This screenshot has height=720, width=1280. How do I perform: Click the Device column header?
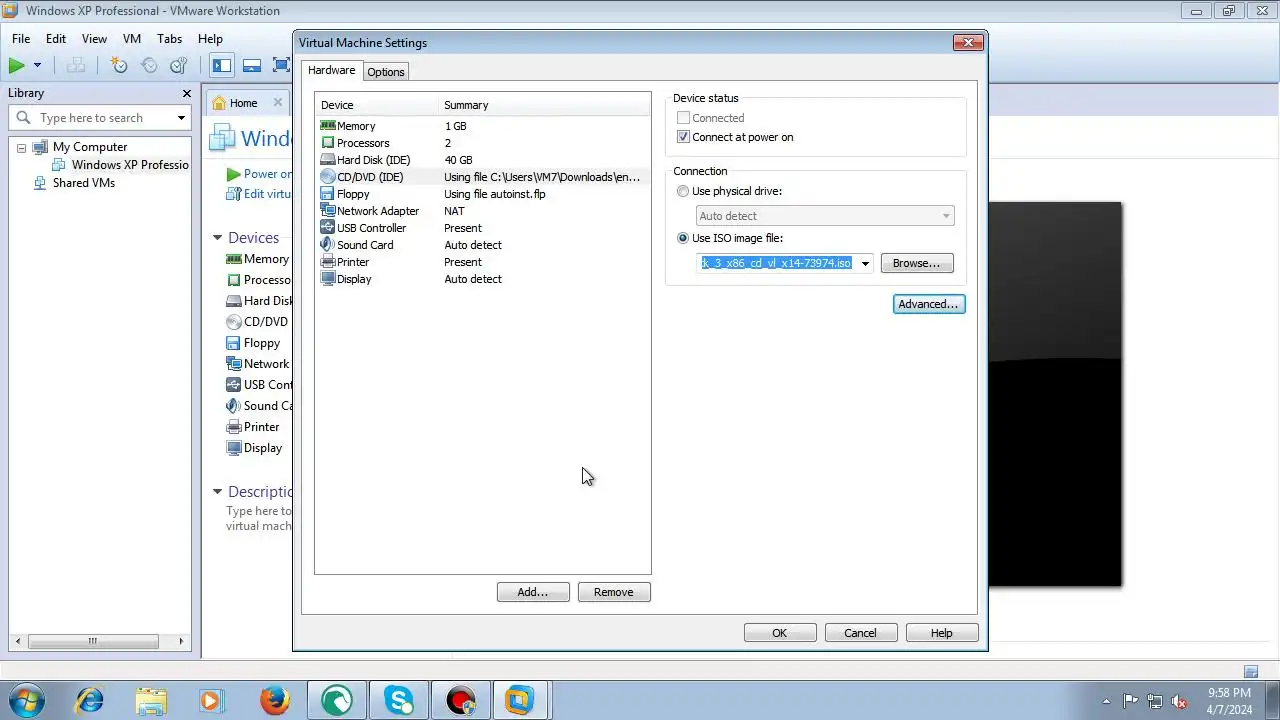tap(378, 105)
